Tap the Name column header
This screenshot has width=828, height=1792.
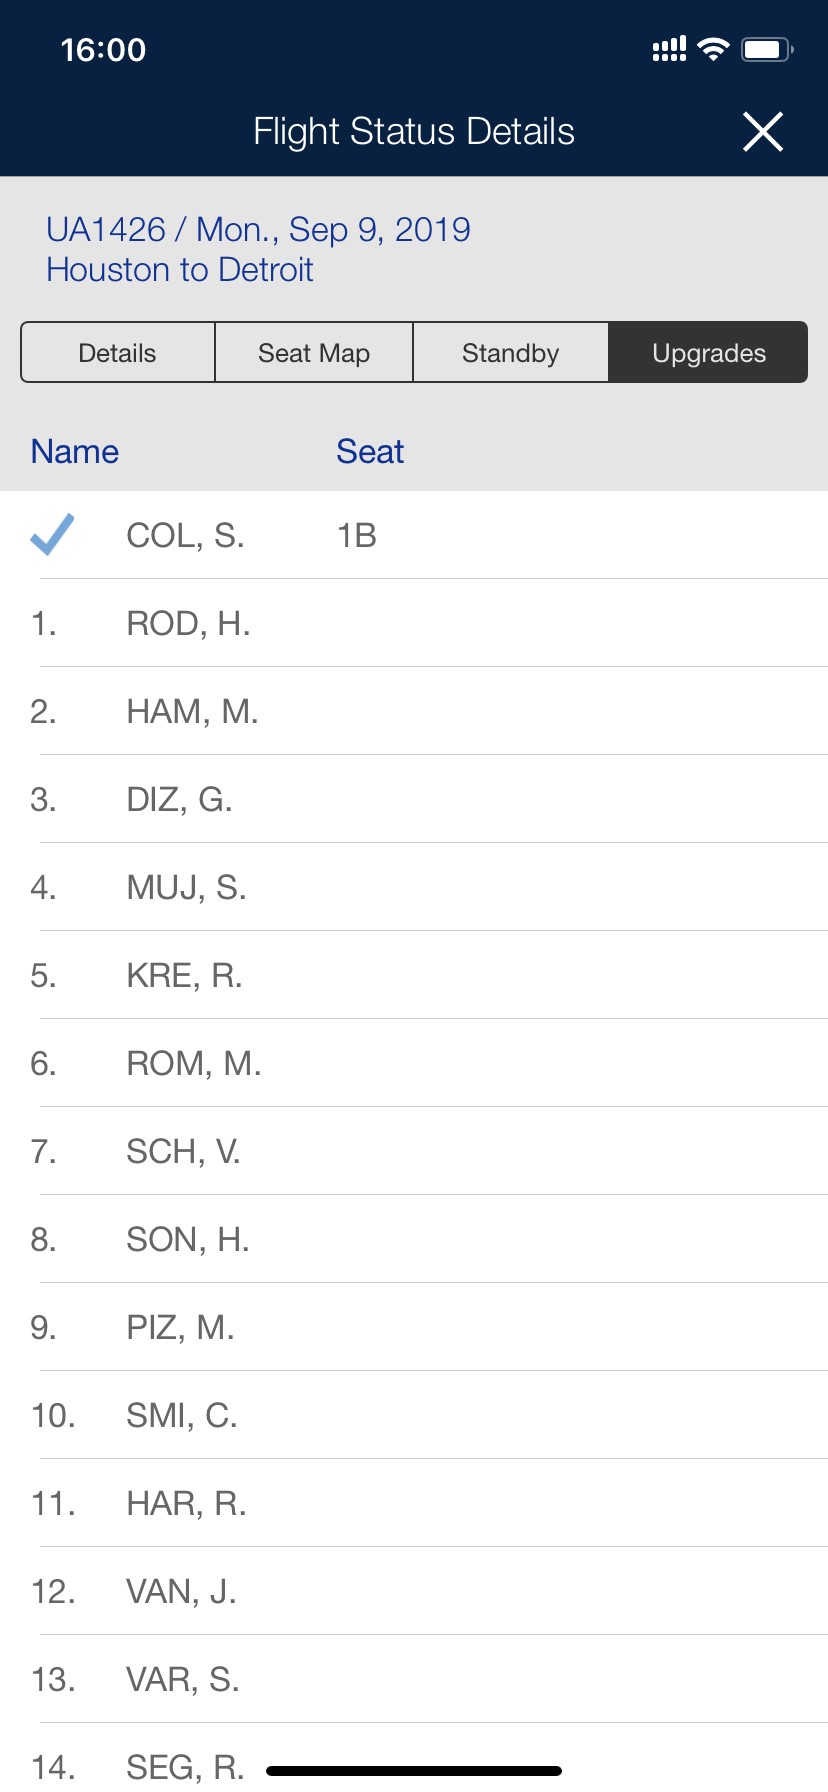pos(75,452)
